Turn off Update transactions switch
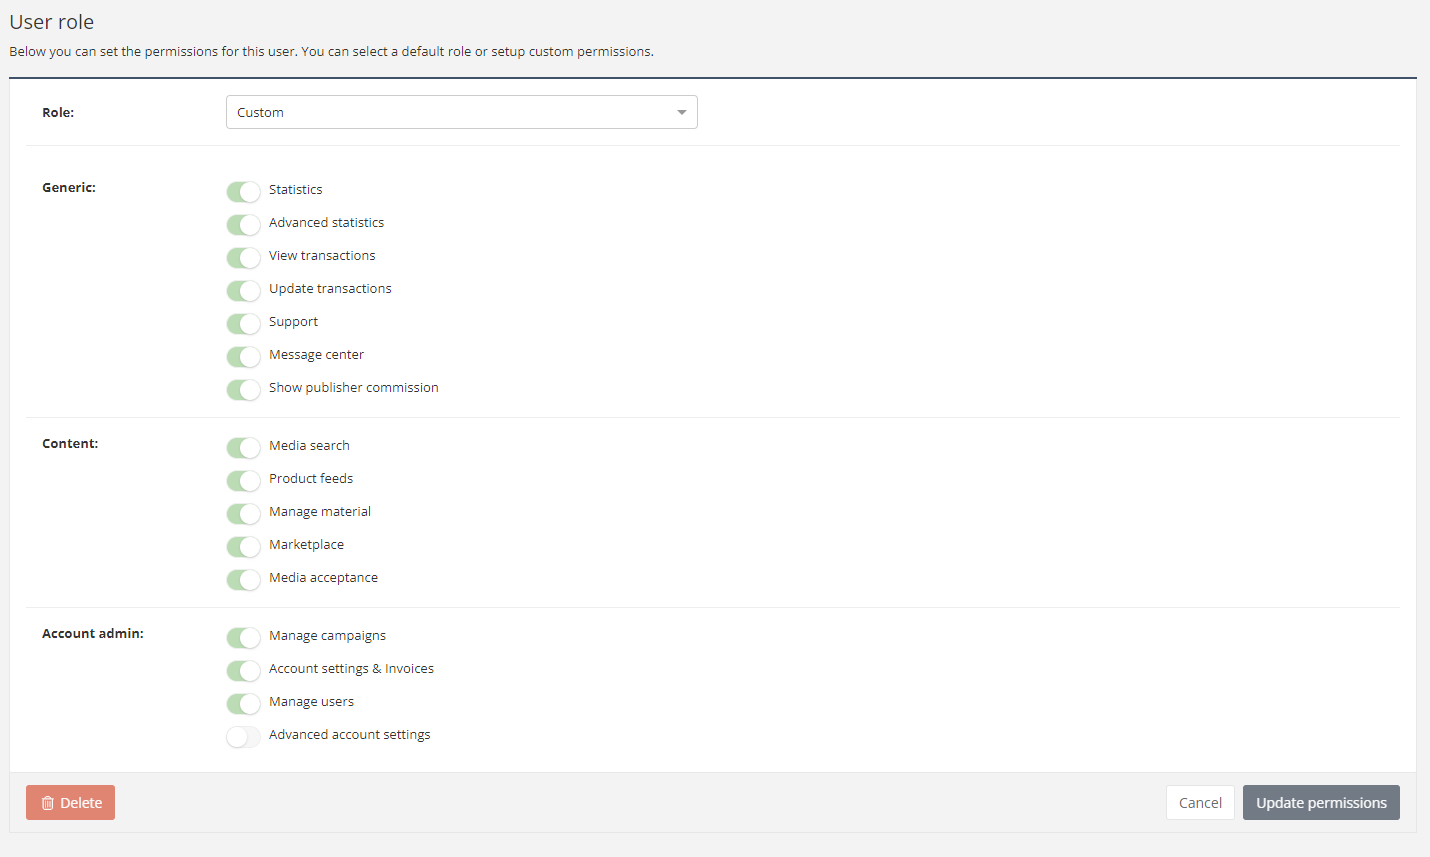 point(243,290)
